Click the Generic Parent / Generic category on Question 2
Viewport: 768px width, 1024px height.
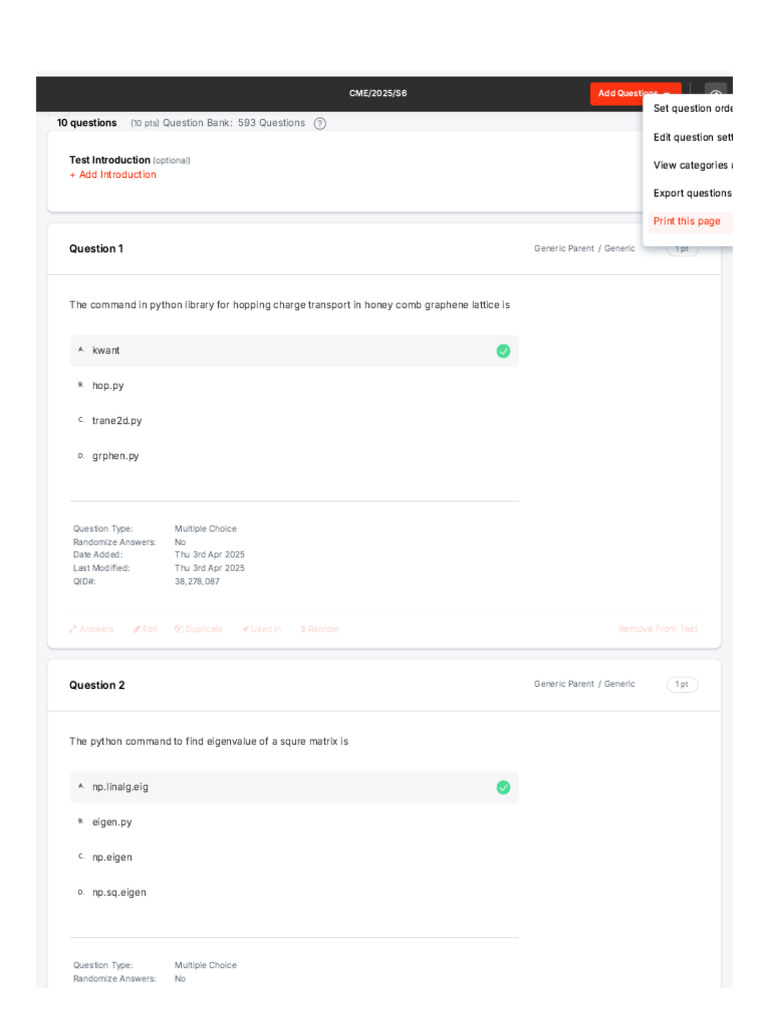coord(584,685)
